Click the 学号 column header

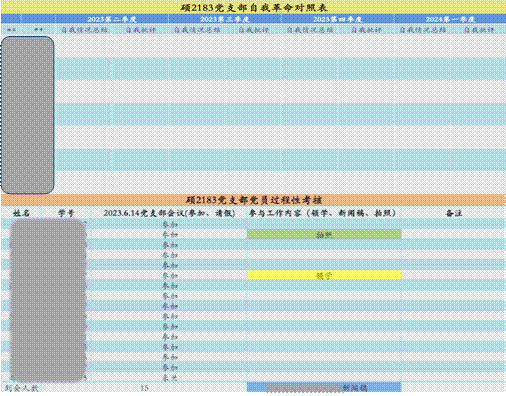(x=66, y=213)
